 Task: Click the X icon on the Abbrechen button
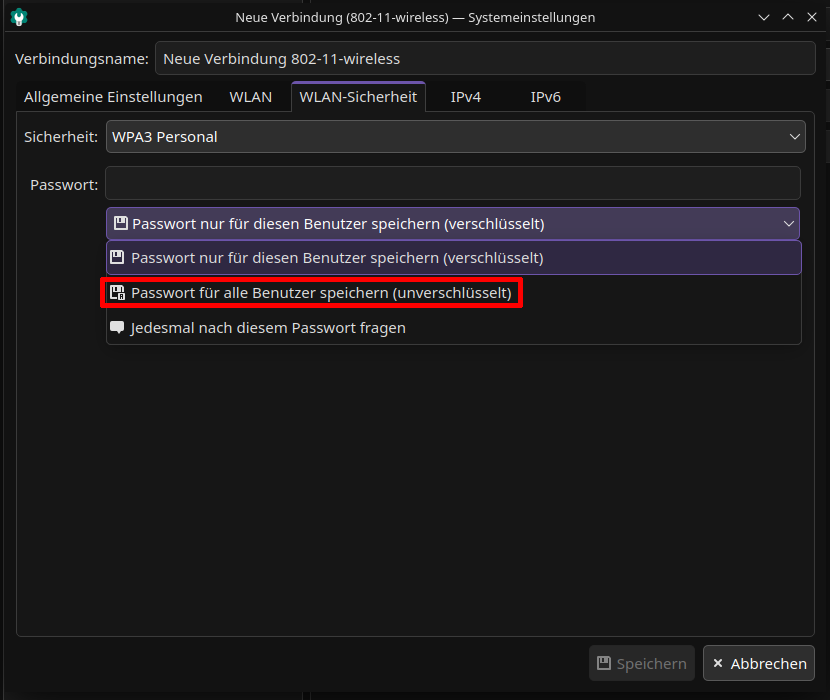point(718,664)
